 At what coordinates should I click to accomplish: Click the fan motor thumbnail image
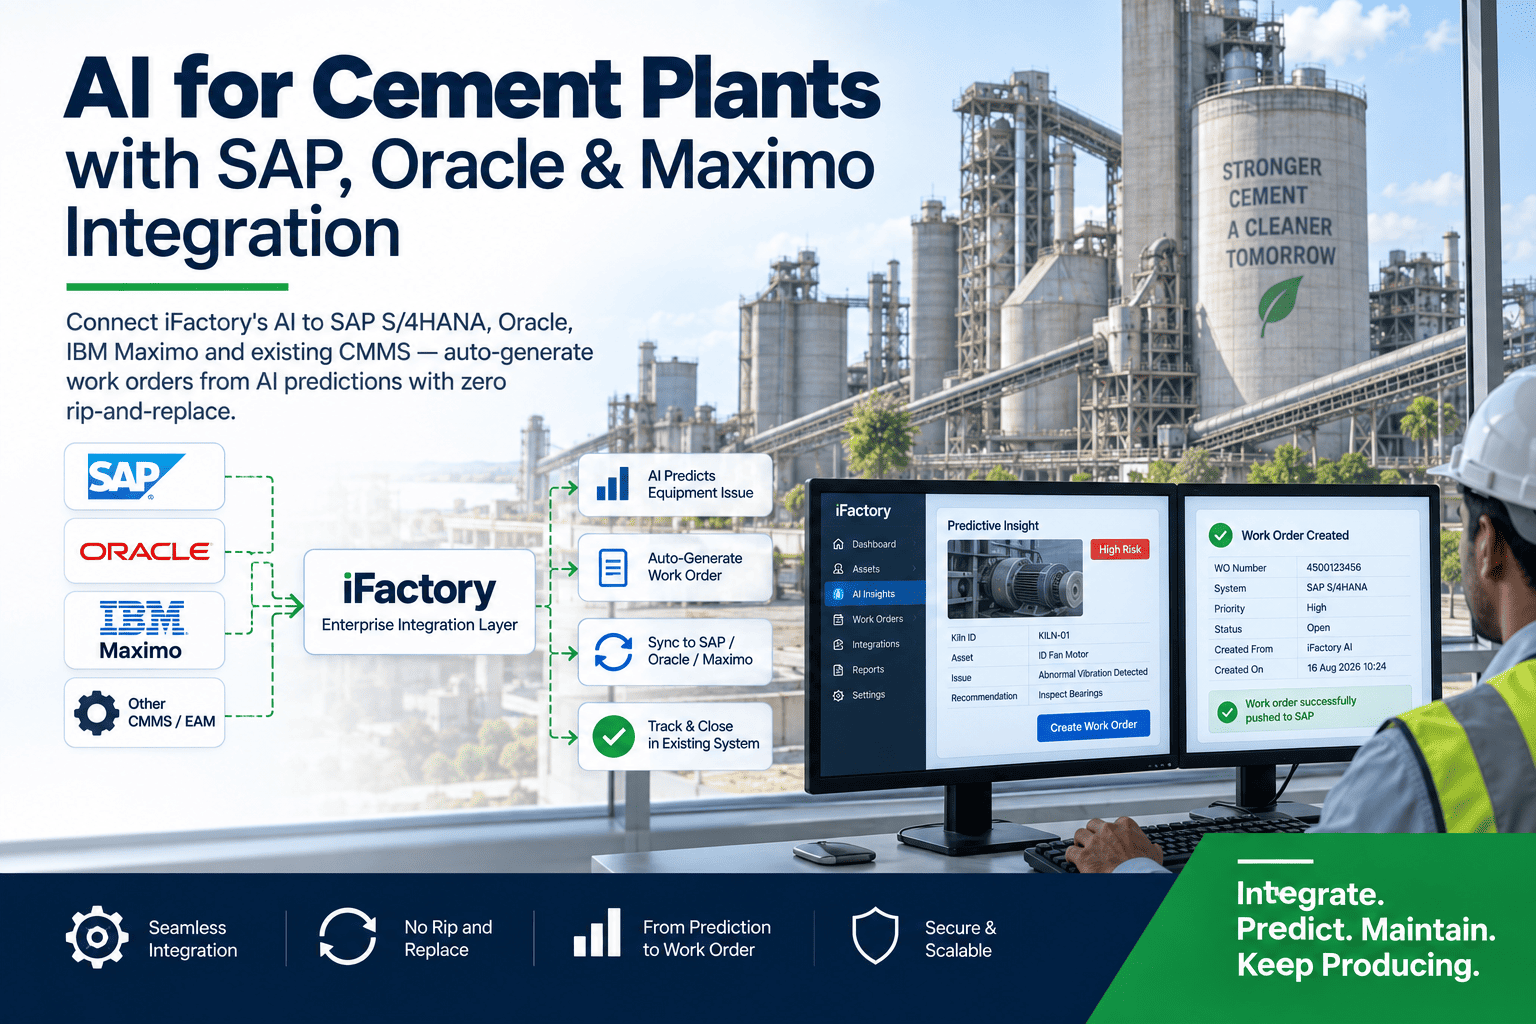pos(1014,579)
